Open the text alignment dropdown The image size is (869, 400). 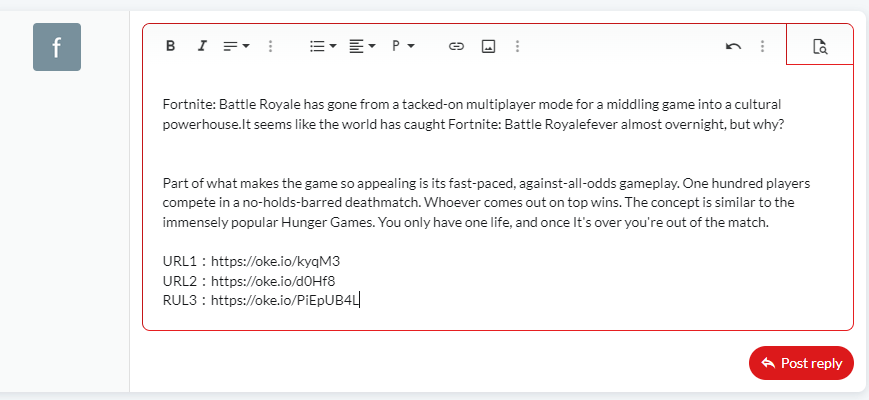(362, 46)
